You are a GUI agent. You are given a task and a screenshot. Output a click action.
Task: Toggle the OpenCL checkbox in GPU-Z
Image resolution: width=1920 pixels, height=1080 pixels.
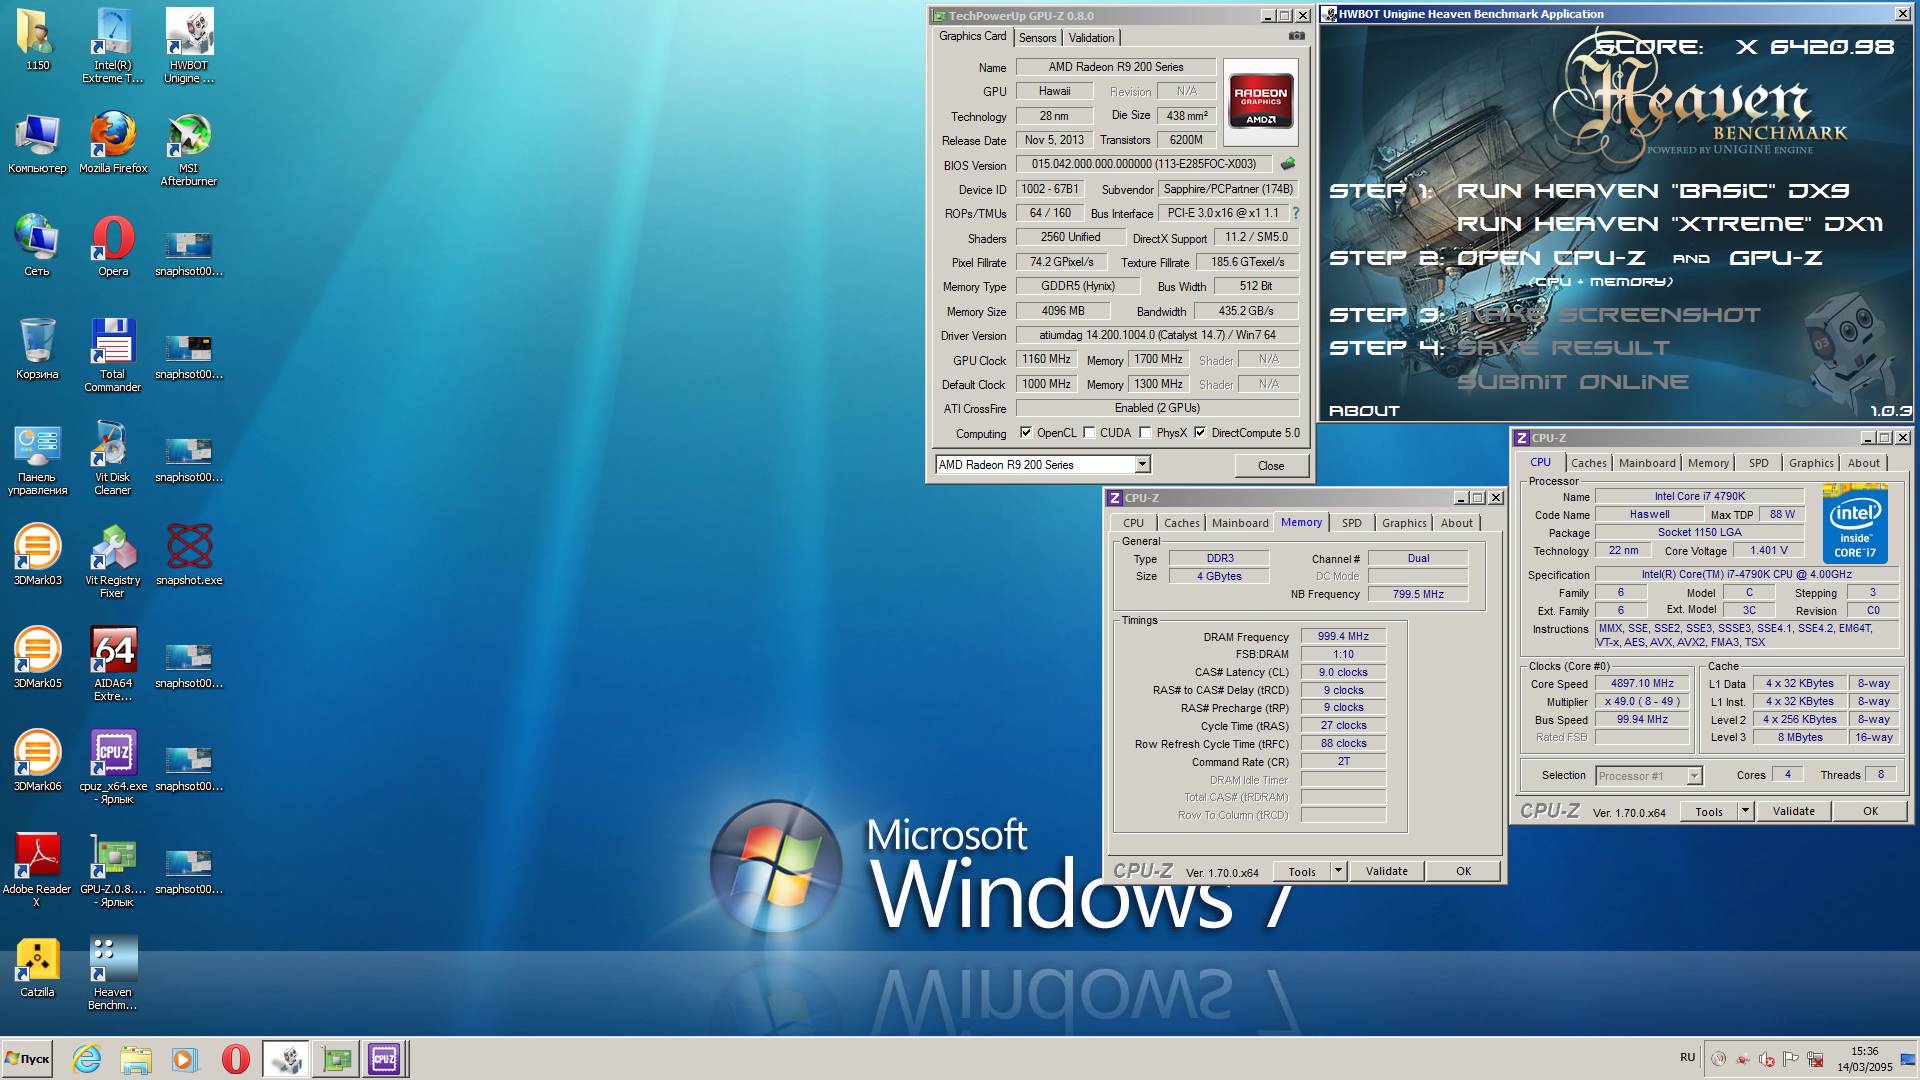1026,433
